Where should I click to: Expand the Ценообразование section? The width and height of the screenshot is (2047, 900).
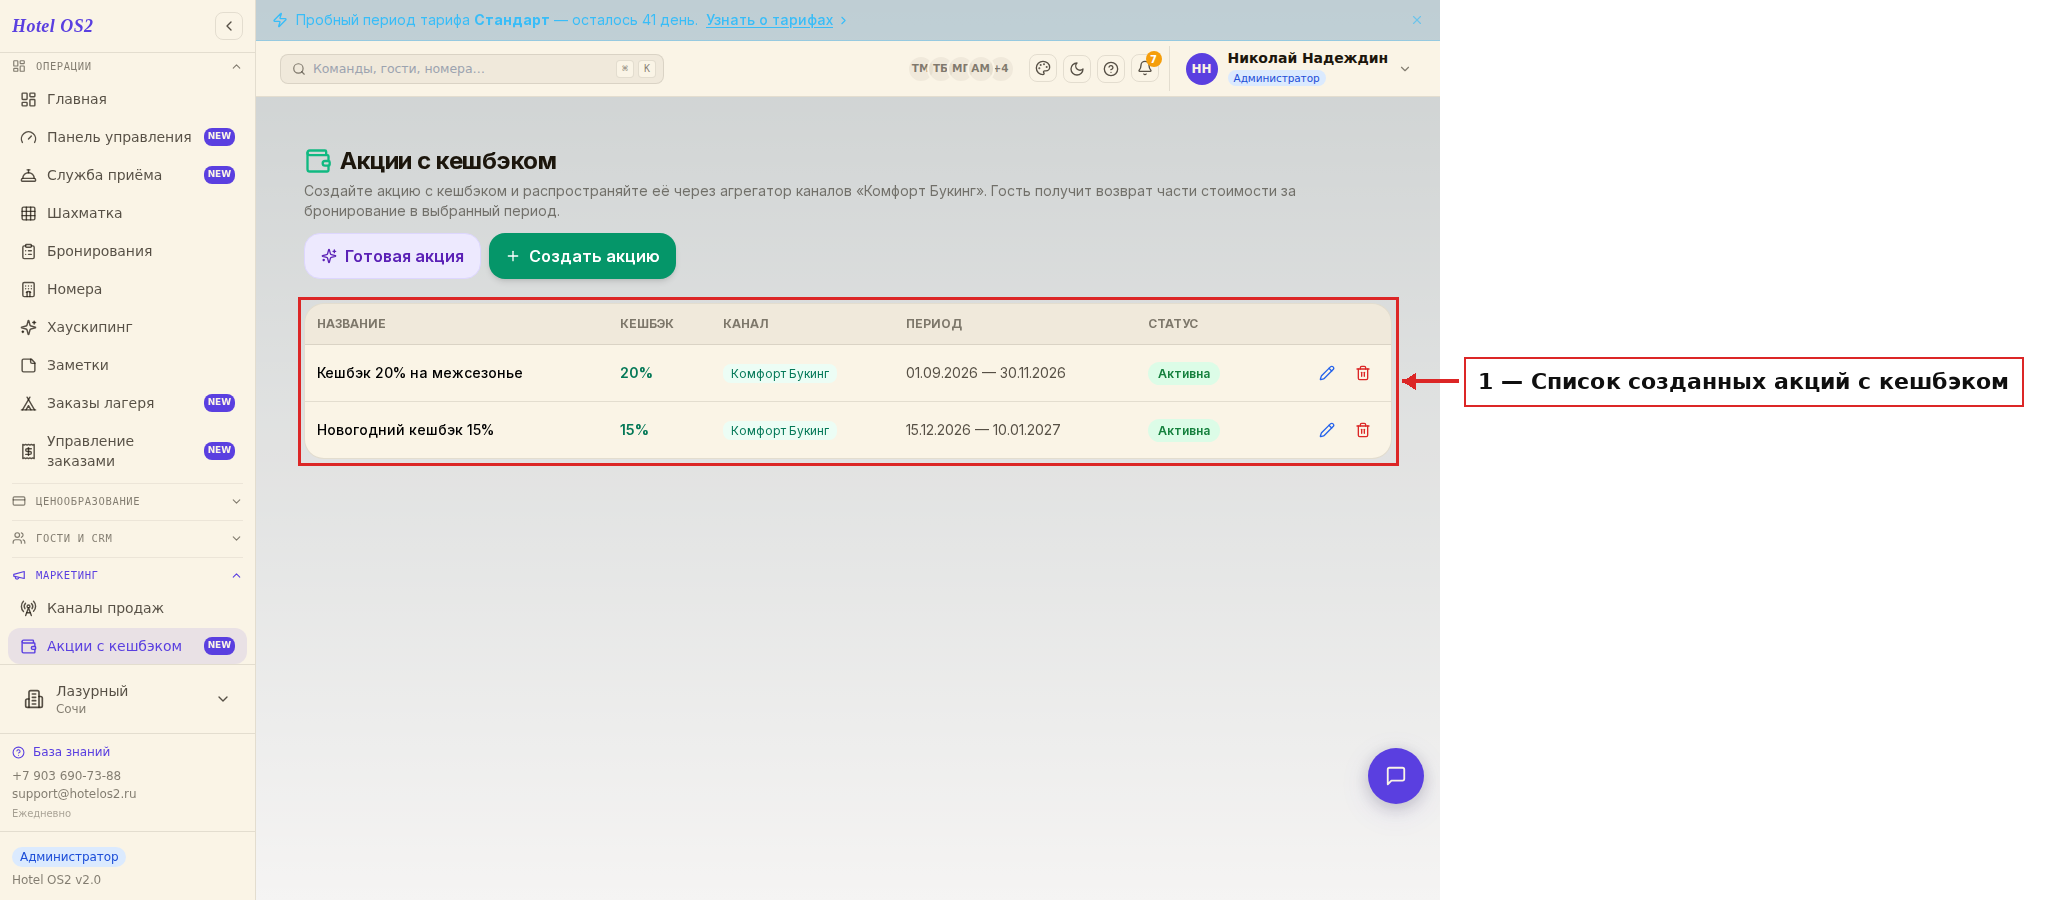pos(127,501)
